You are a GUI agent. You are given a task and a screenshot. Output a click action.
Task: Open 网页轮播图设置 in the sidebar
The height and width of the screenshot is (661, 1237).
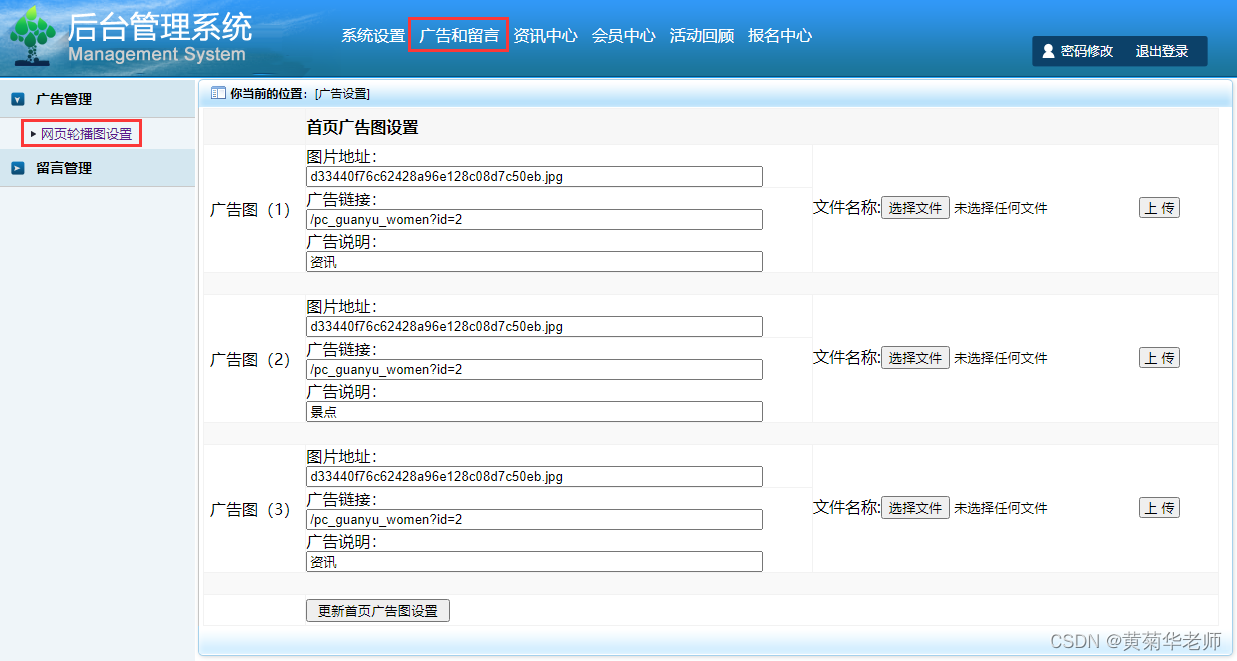[86, 134]
